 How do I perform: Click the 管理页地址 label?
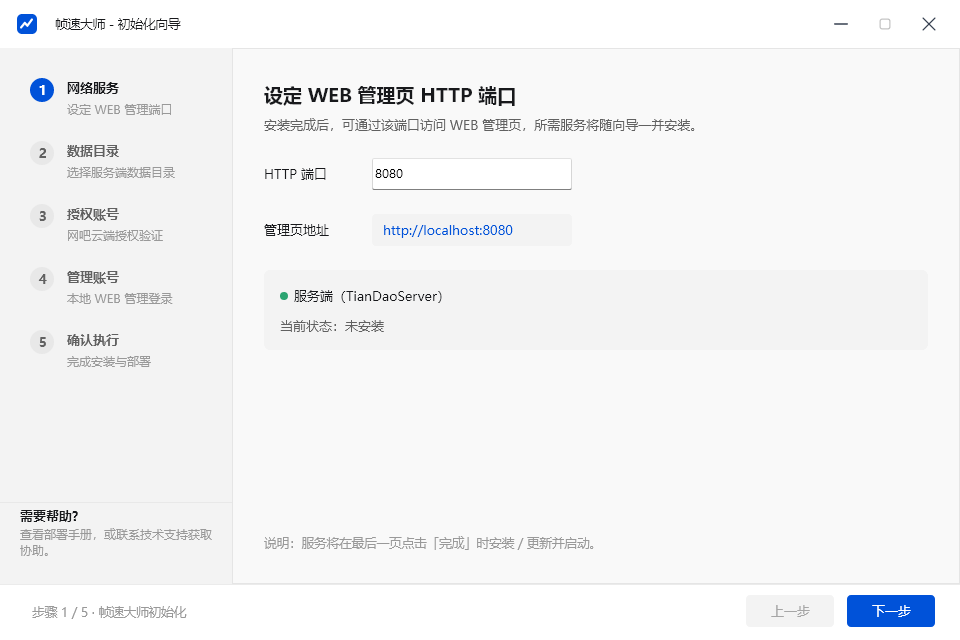tap(296, 230)
